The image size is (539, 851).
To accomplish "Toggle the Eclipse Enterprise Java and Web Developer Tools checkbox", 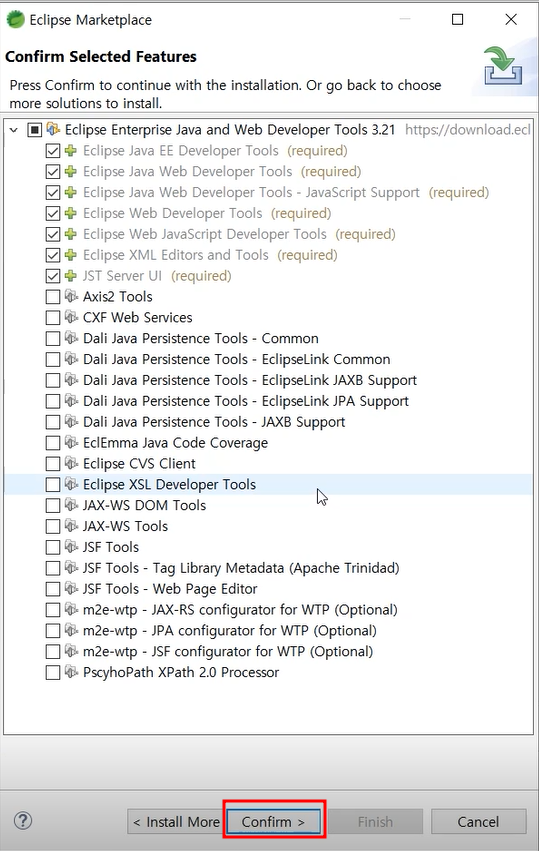I will (34, 130).
